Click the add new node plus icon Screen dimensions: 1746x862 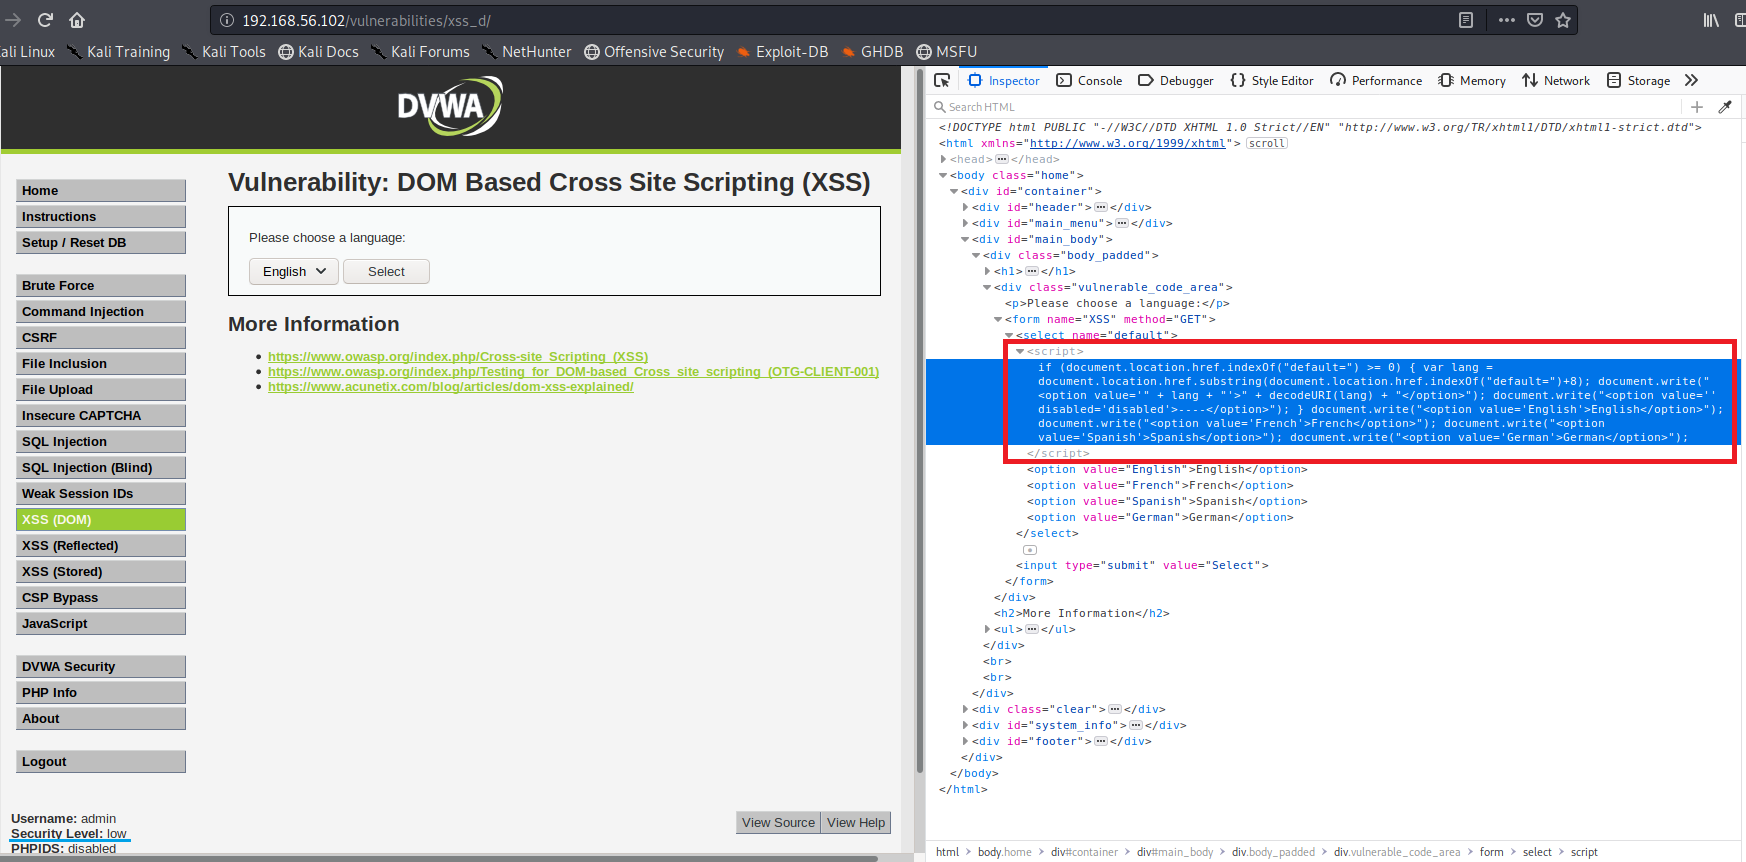tap(1697, 107)
